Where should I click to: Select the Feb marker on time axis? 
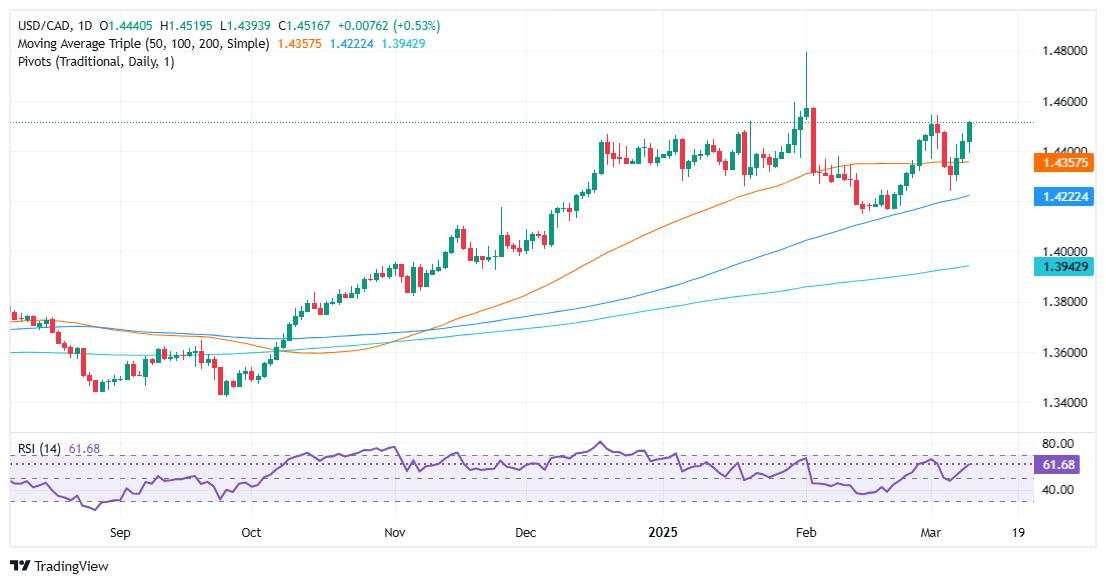click(806, 533)
